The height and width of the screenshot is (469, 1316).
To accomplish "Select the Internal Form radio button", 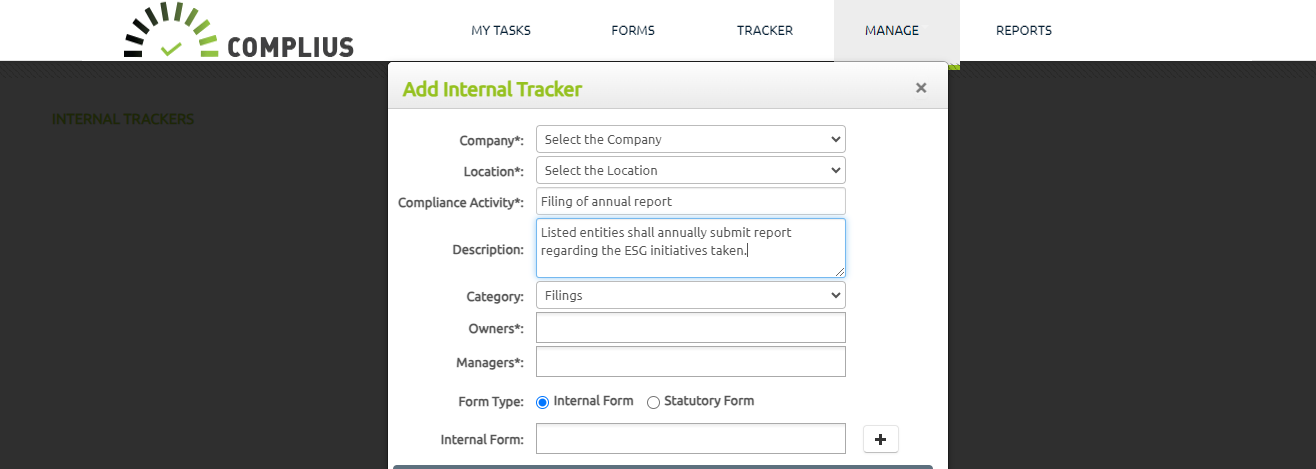I will (543, 402).
